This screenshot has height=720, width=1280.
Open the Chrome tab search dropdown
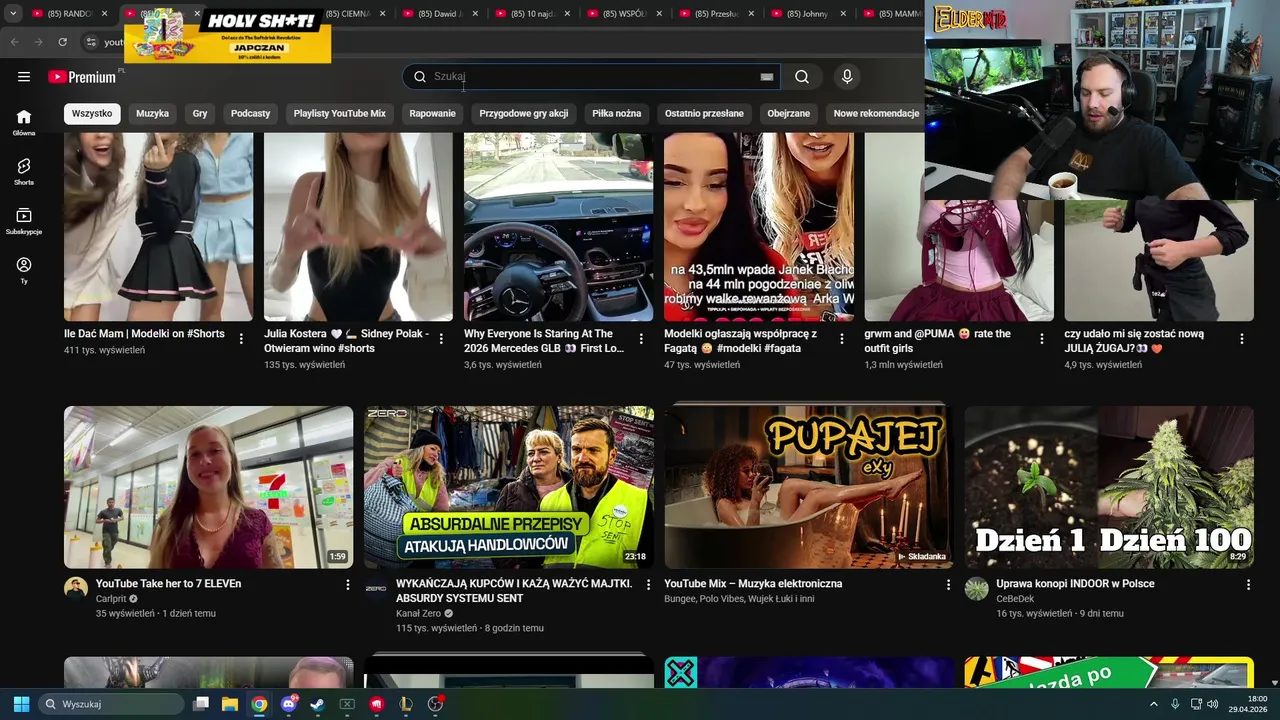click(13, 14)
